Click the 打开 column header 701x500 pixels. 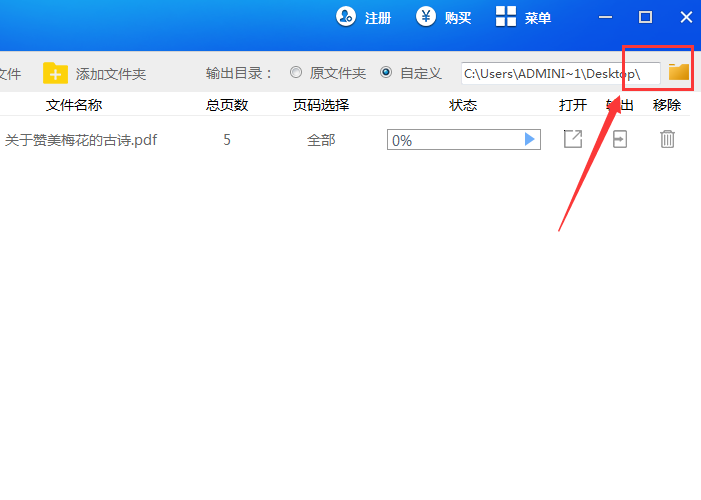(x=573, y=105)
